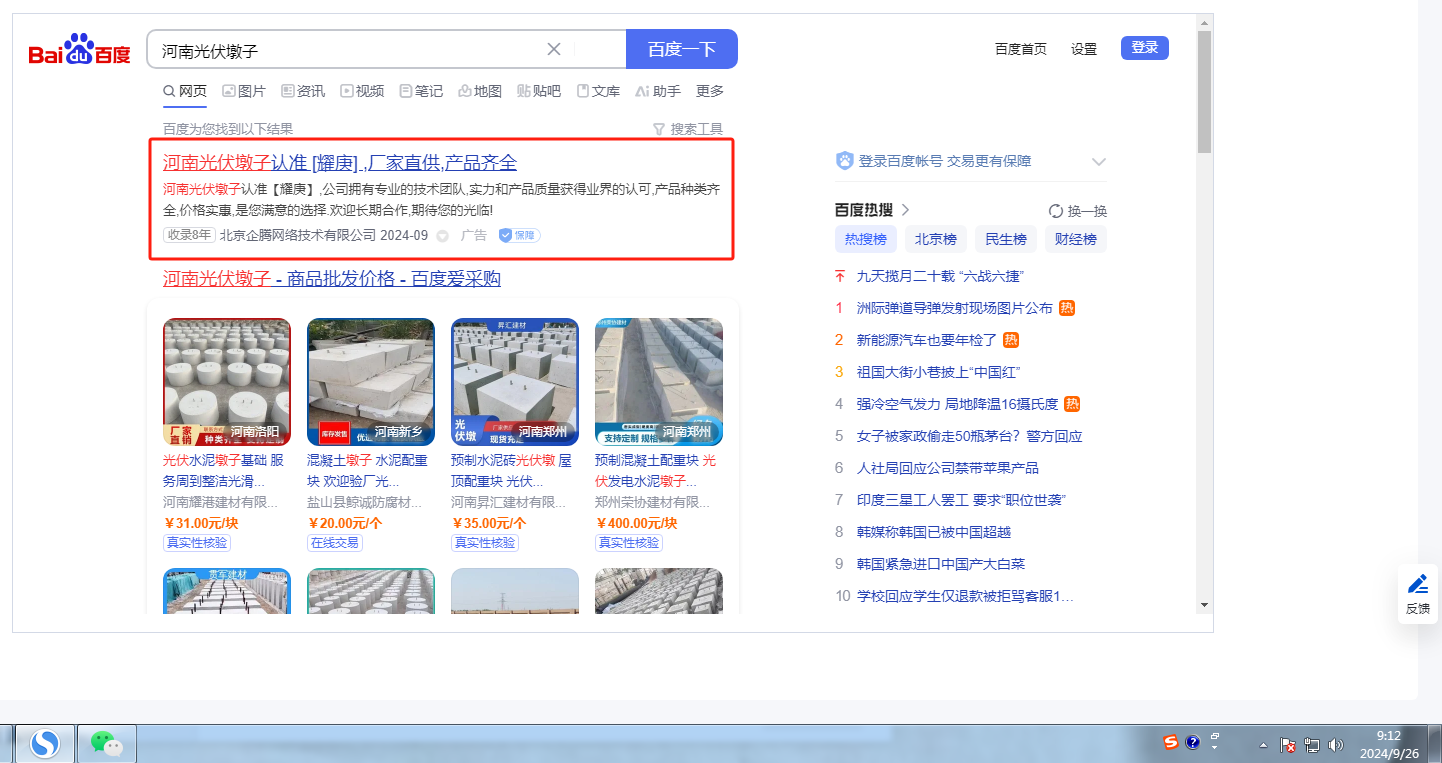Screen dimensions: 1442x763
Task: Expand 百度热搜 with the arrow
Action: pos(906,210)
